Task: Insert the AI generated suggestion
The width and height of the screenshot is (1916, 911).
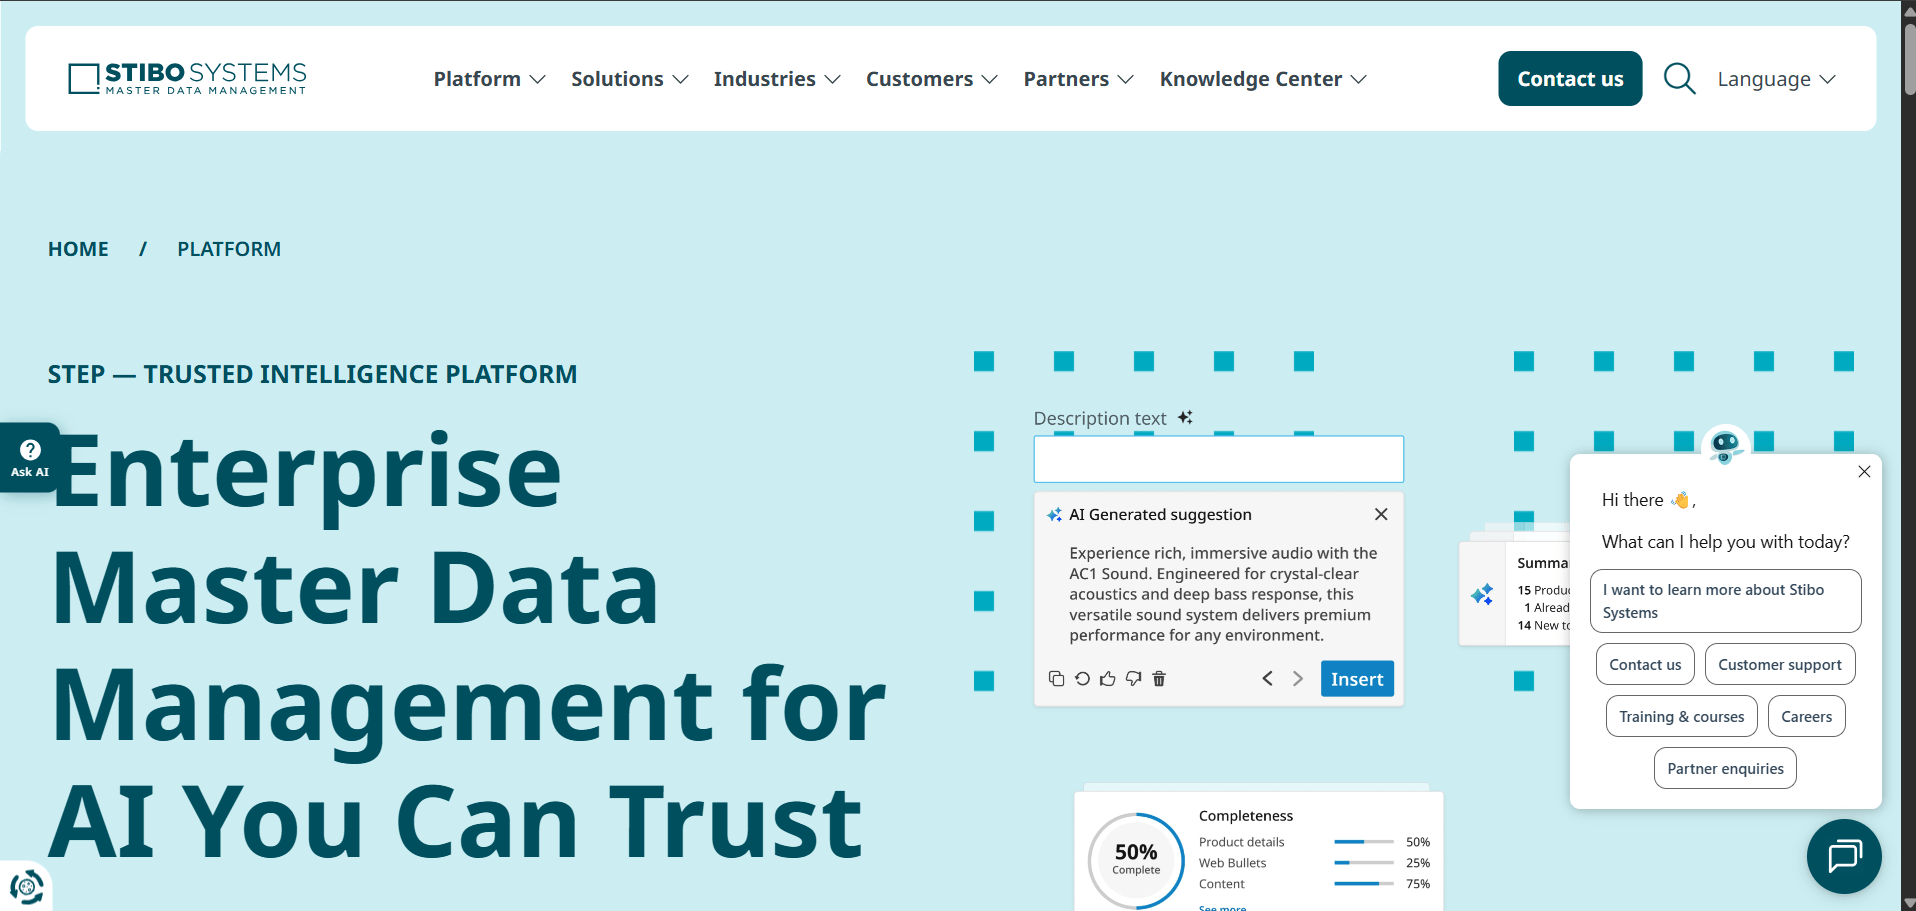Action: [x=1357, y=679]
